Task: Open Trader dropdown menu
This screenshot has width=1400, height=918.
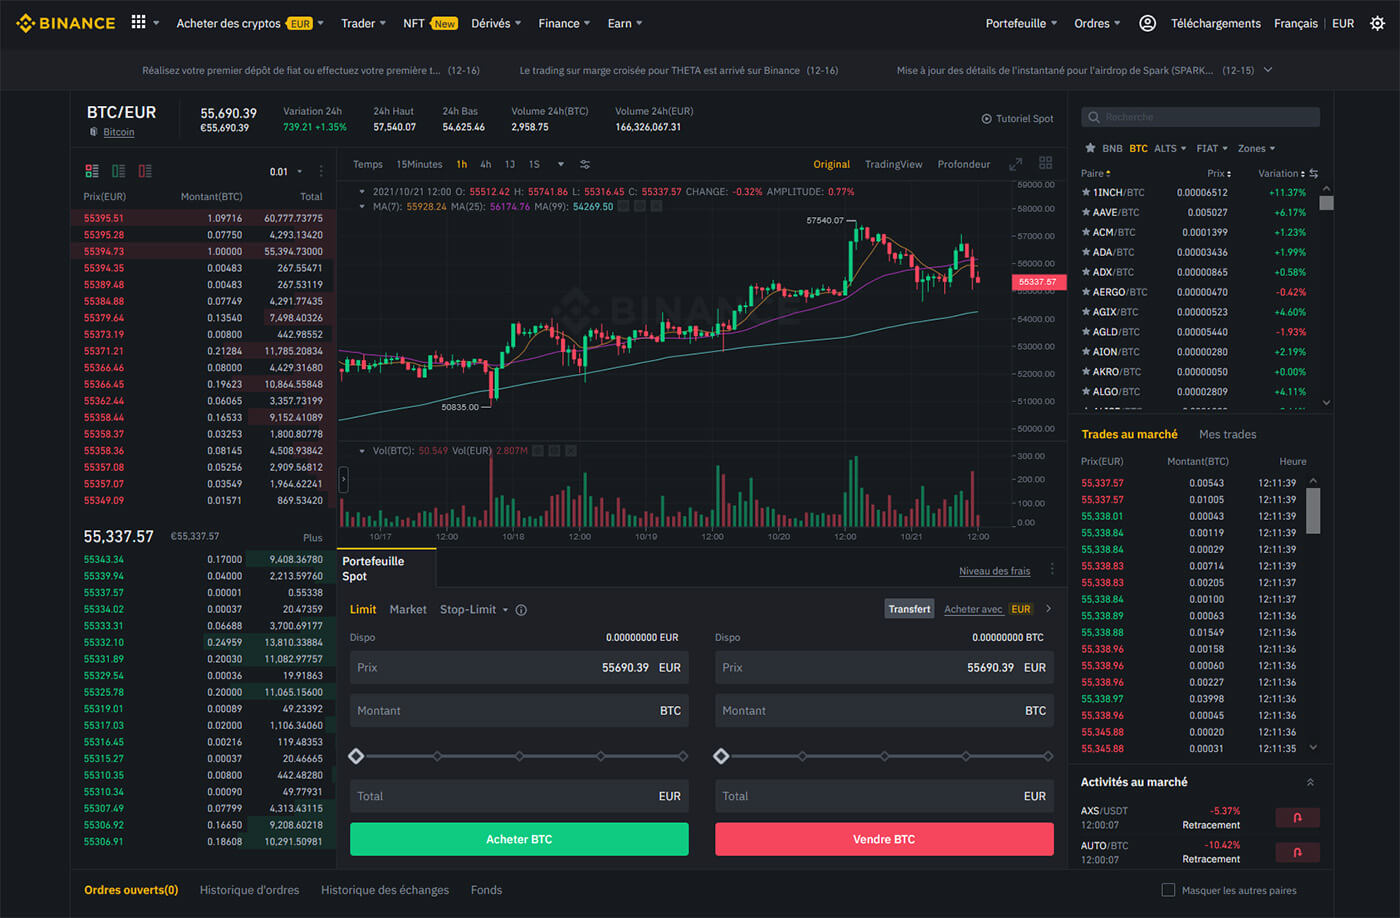Action: (363, 23)
